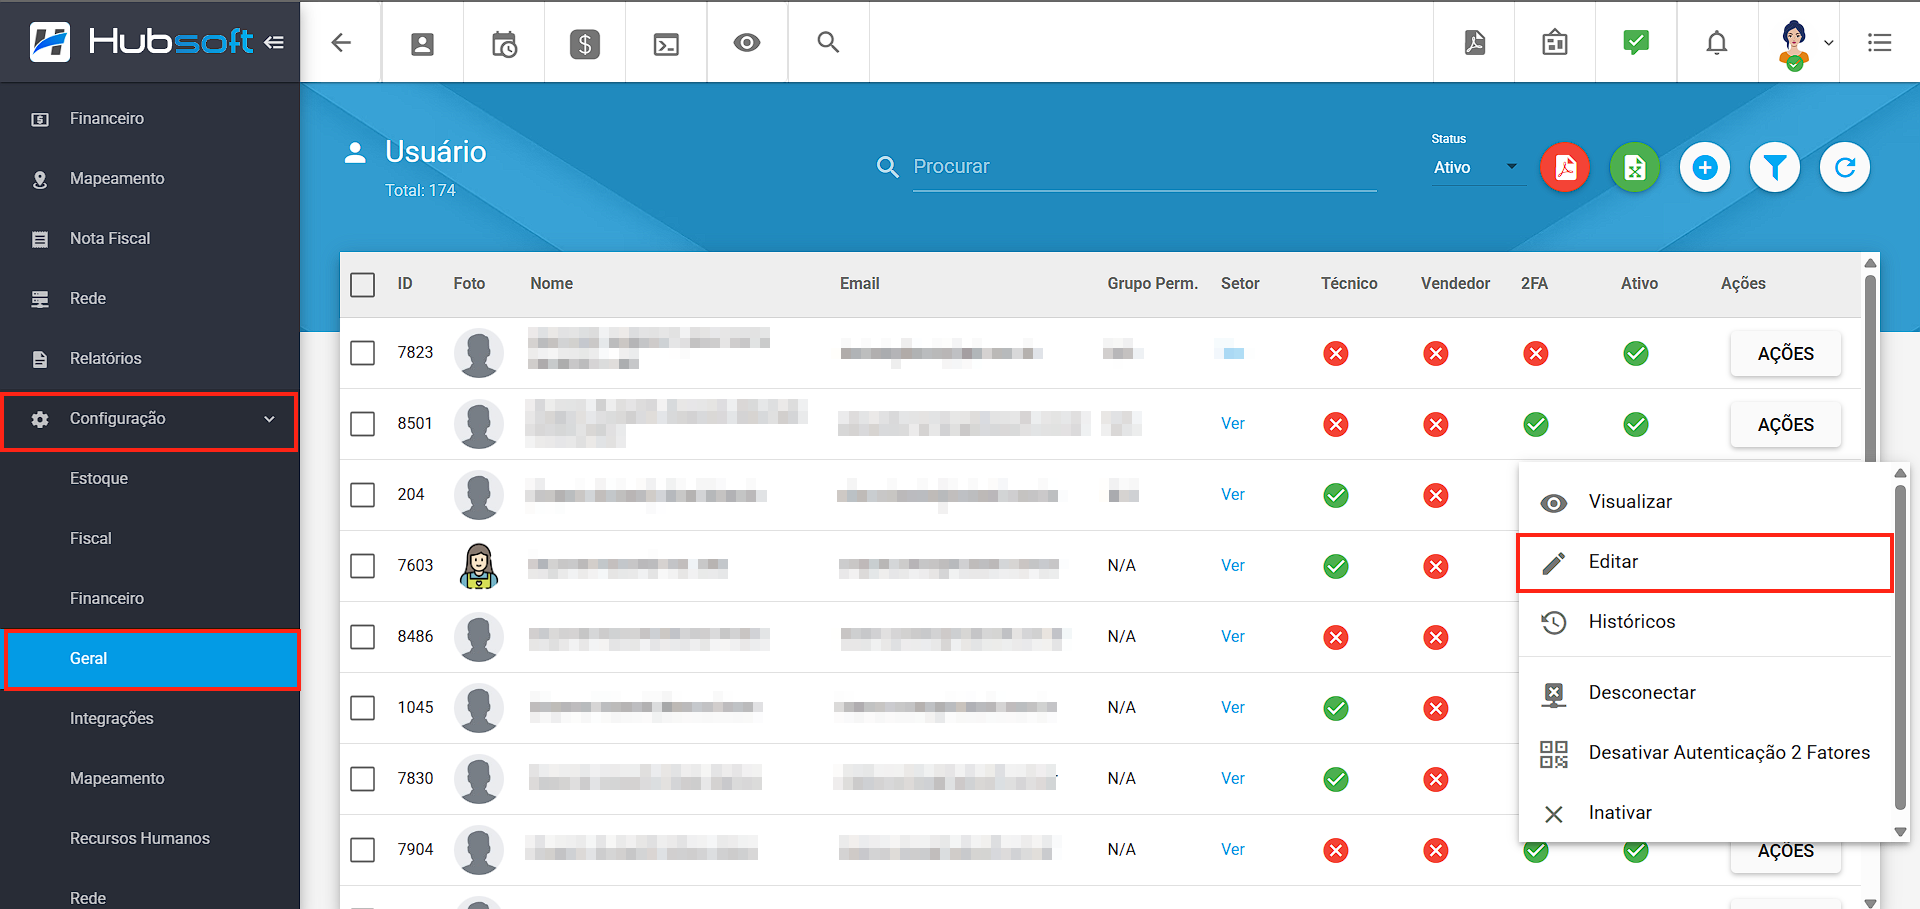Select the checkbox for user 1045

coord(363,708)
